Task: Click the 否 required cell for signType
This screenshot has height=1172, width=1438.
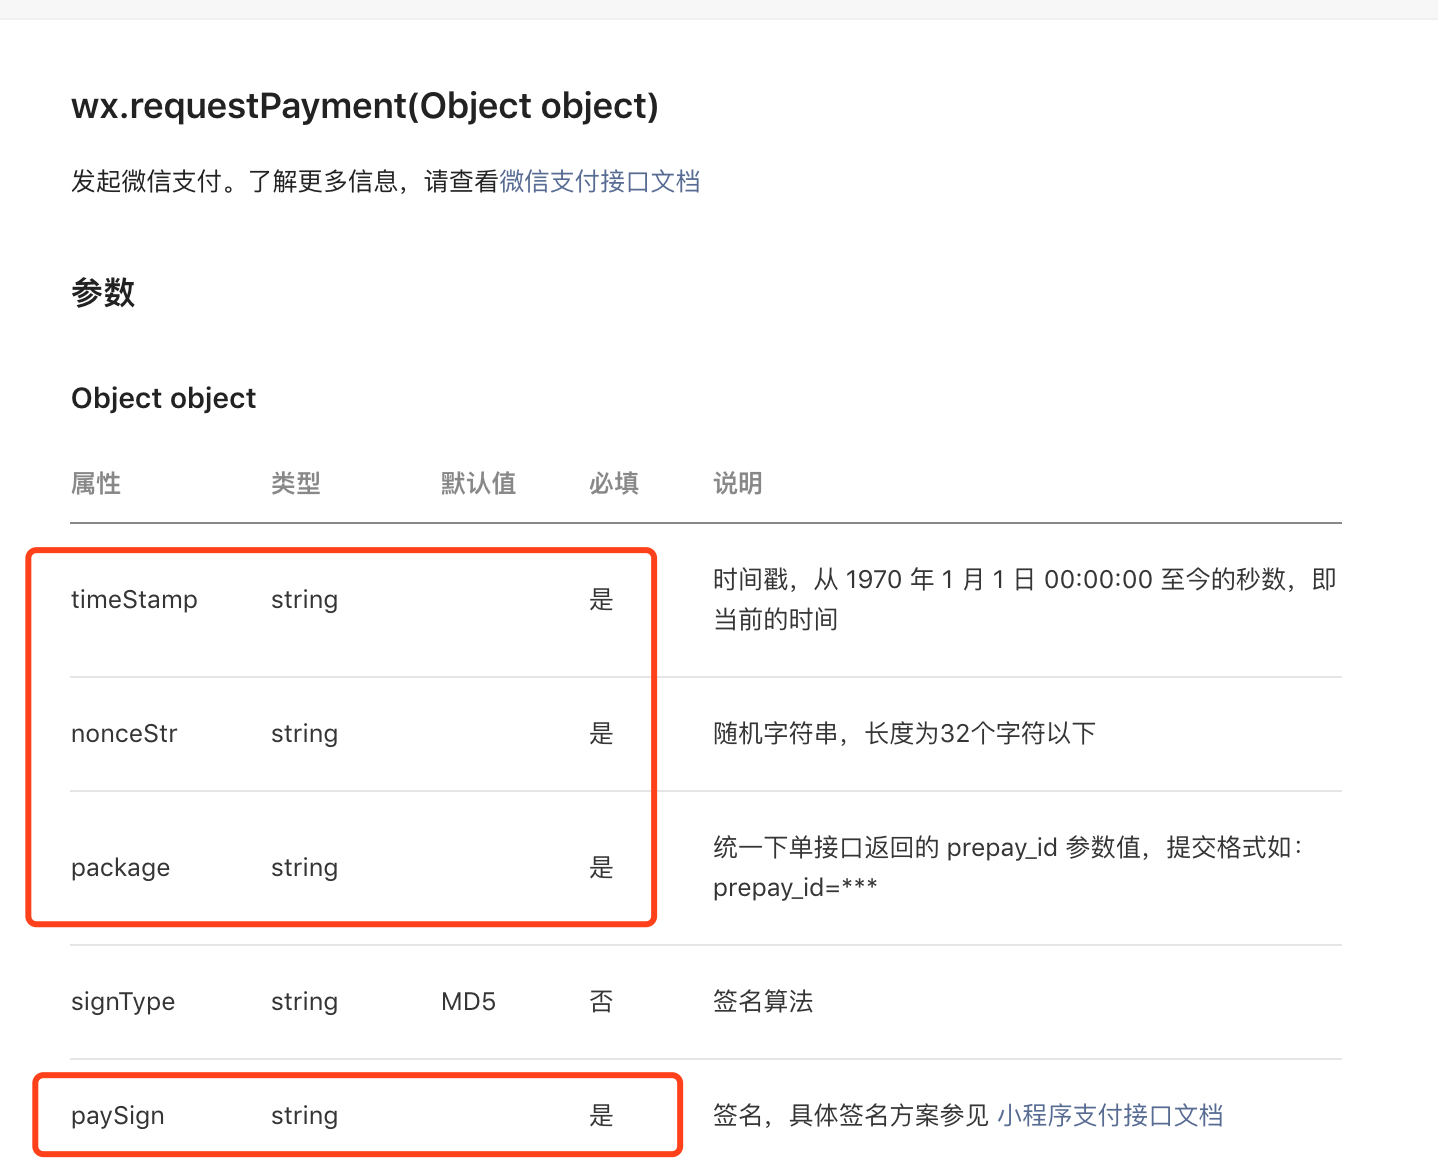Action: (601, 1001)
